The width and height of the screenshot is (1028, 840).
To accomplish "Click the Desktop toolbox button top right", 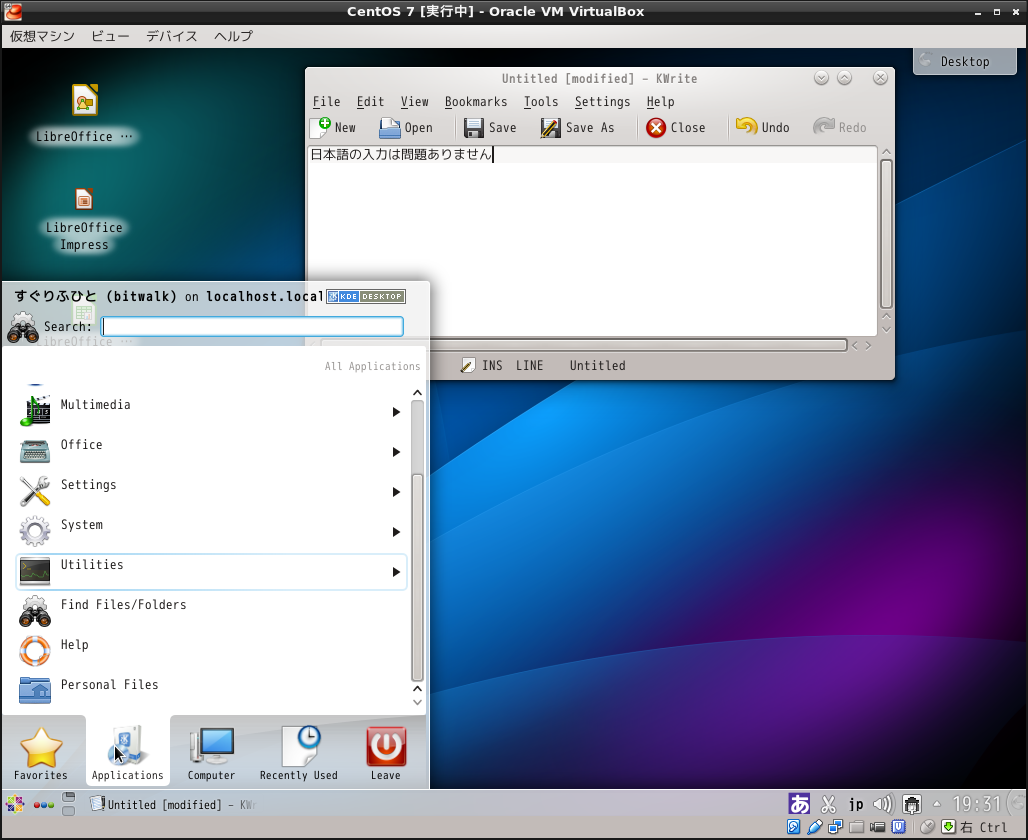I will 963,61.
